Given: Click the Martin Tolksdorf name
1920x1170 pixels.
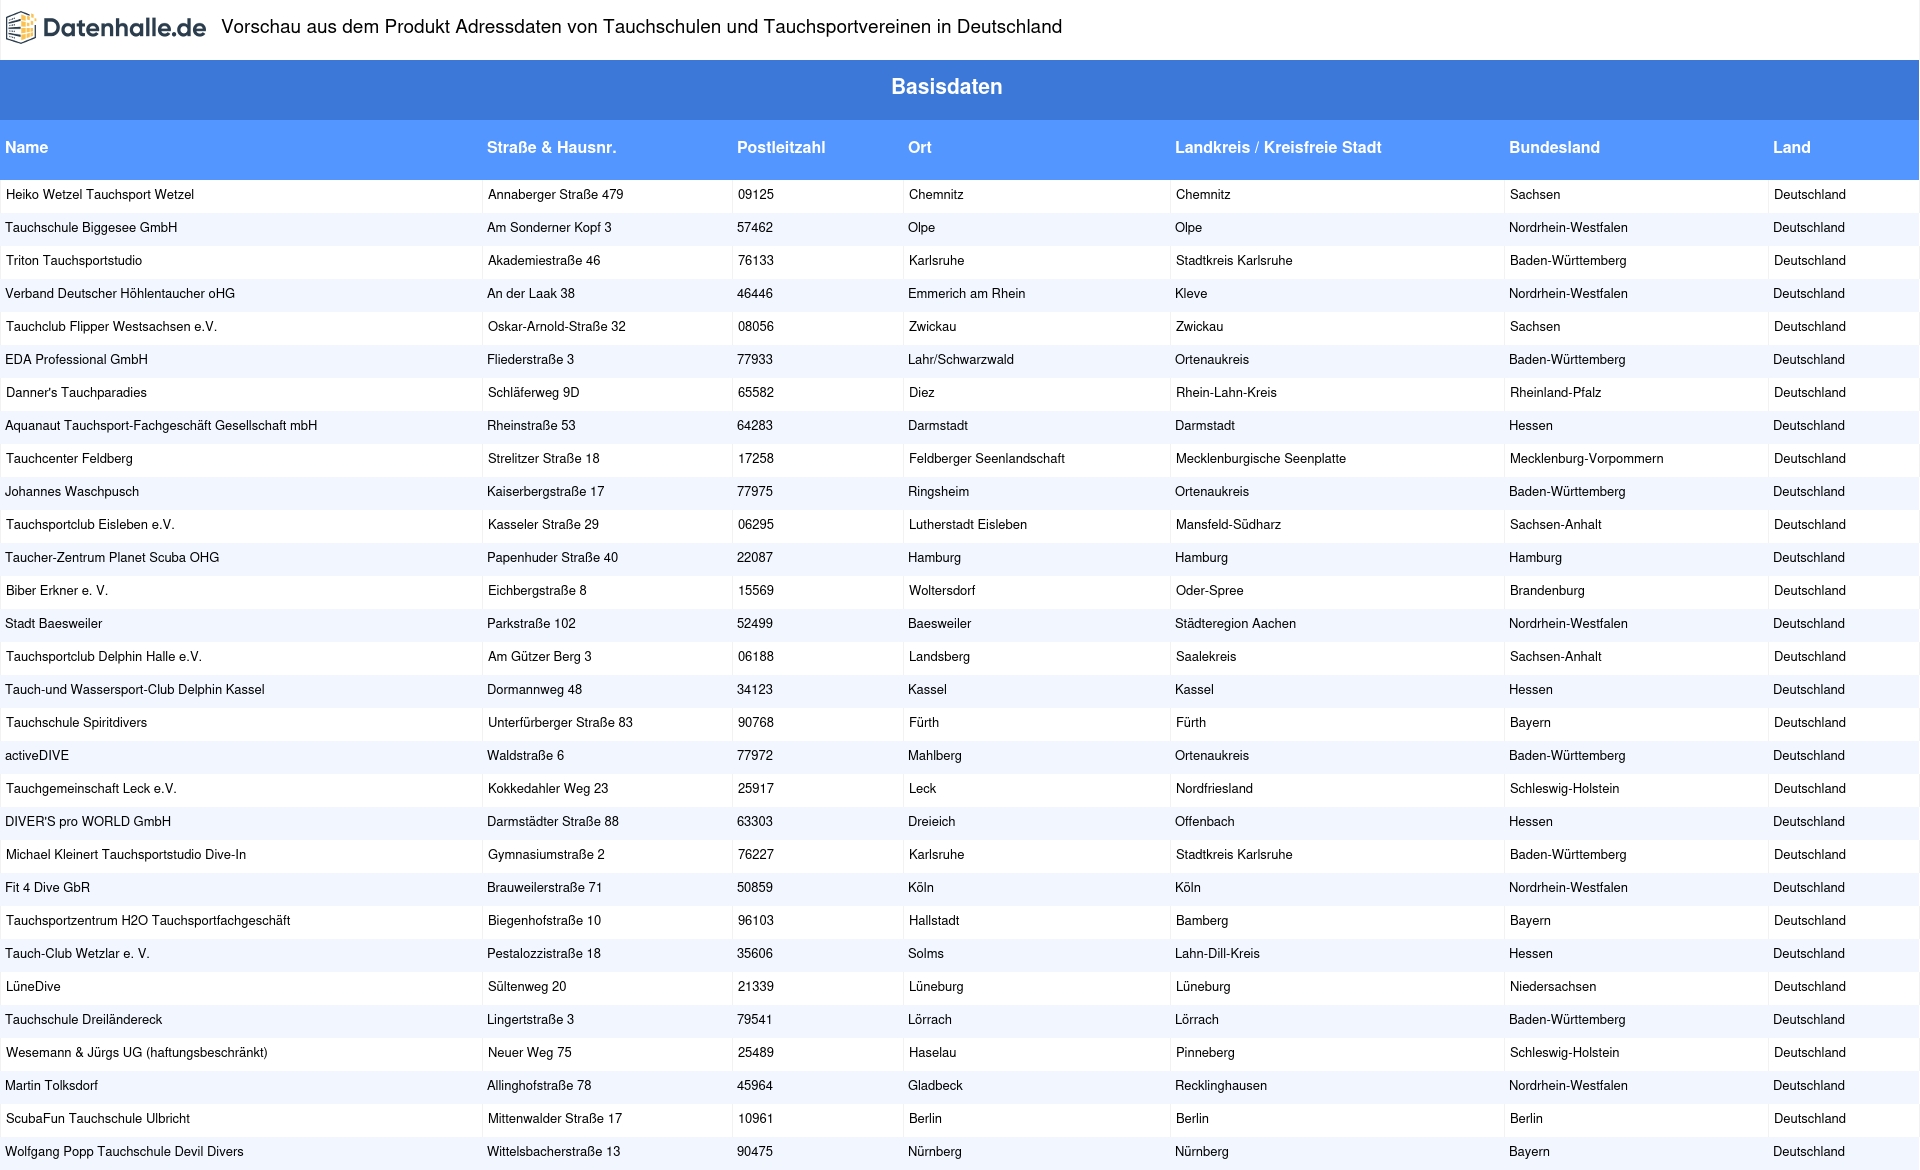Looking at the screenshot, I should pyautogui.click(x=51, y=1086).
